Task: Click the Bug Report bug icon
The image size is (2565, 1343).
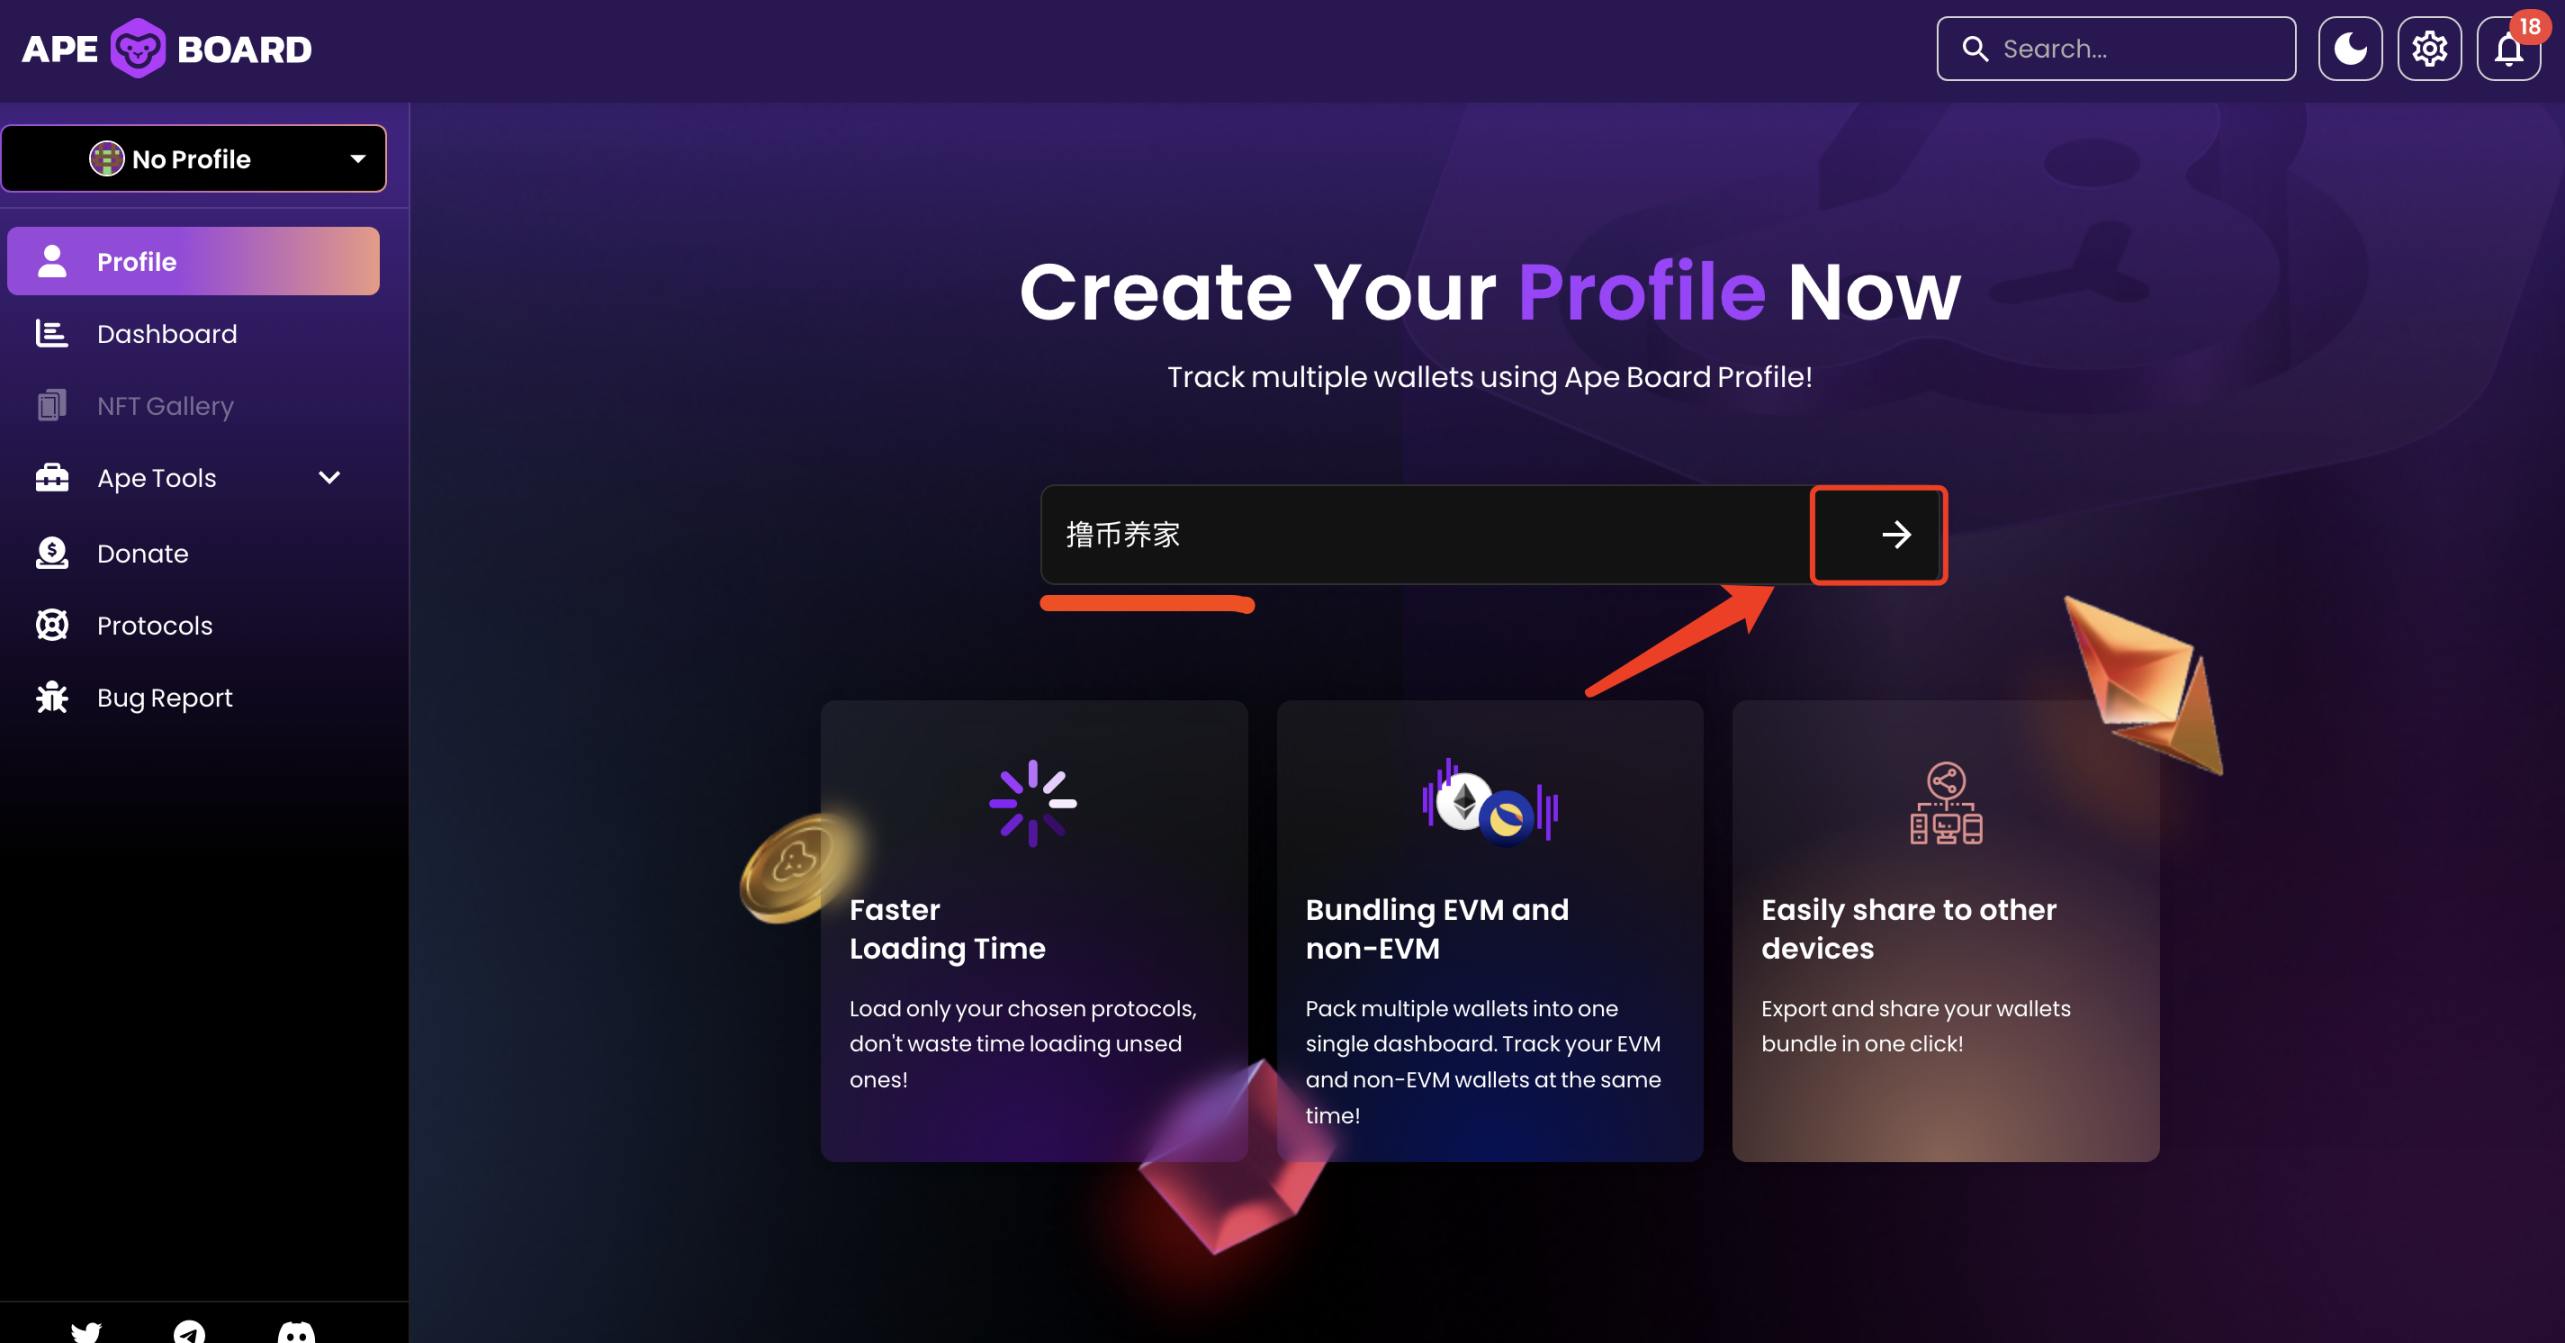Action: [x=52, y=698]
